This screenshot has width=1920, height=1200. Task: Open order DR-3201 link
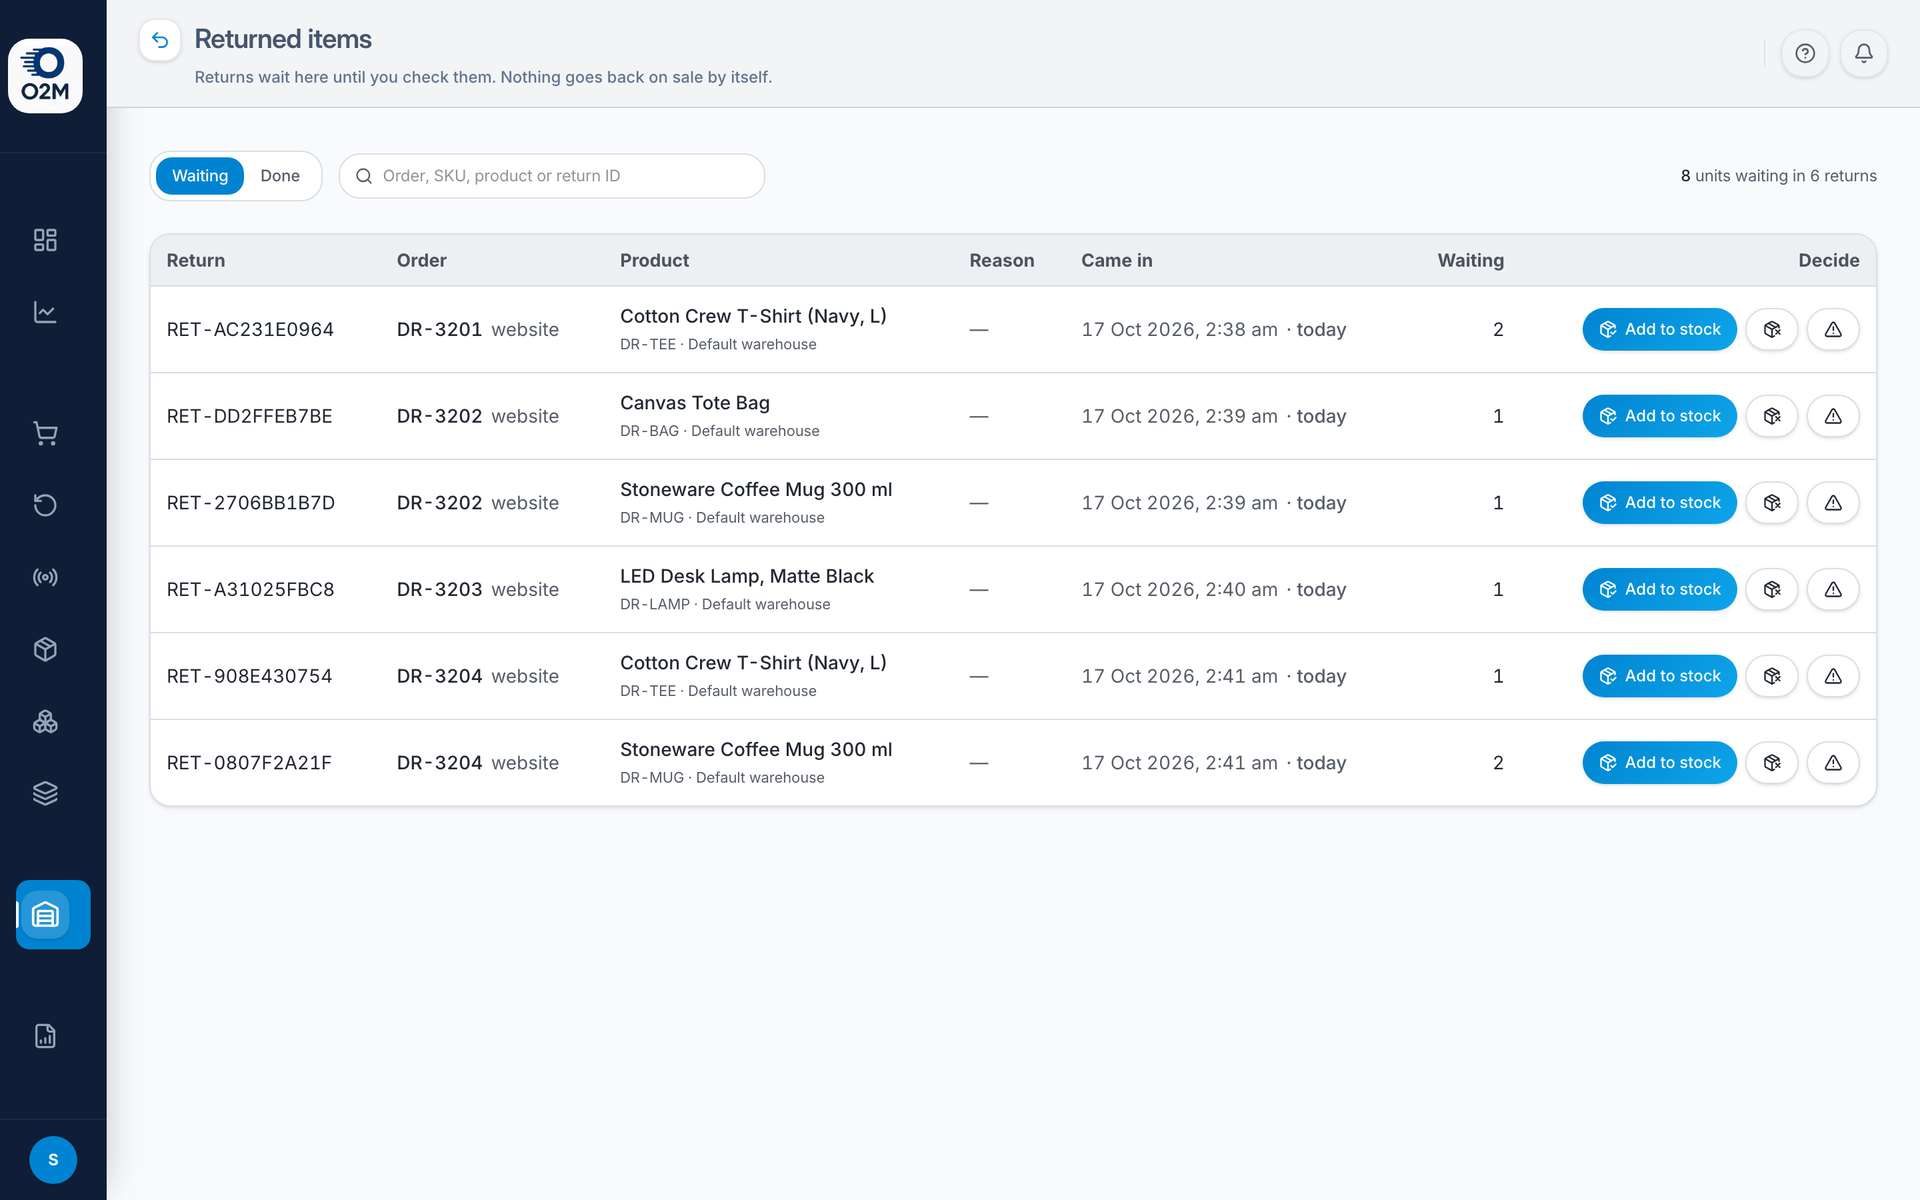(439, 330)
